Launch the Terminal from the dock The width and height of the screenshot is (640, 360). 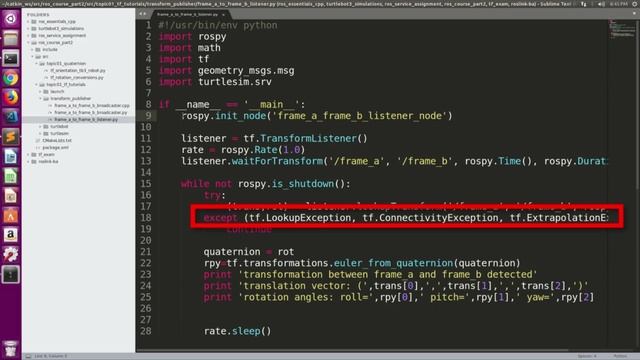11,58
